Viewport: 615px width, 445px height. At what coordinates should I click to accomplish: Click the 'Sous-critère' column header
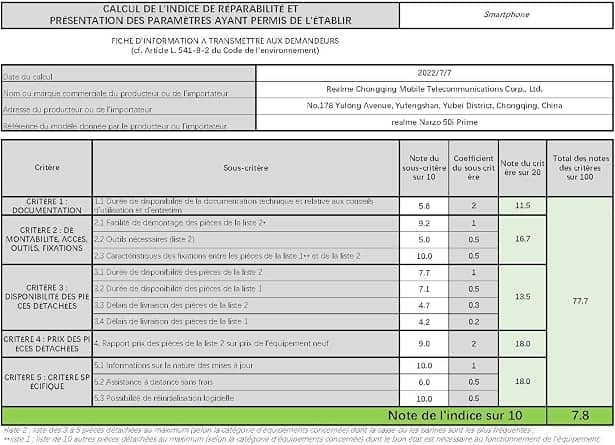click(246, 168)
